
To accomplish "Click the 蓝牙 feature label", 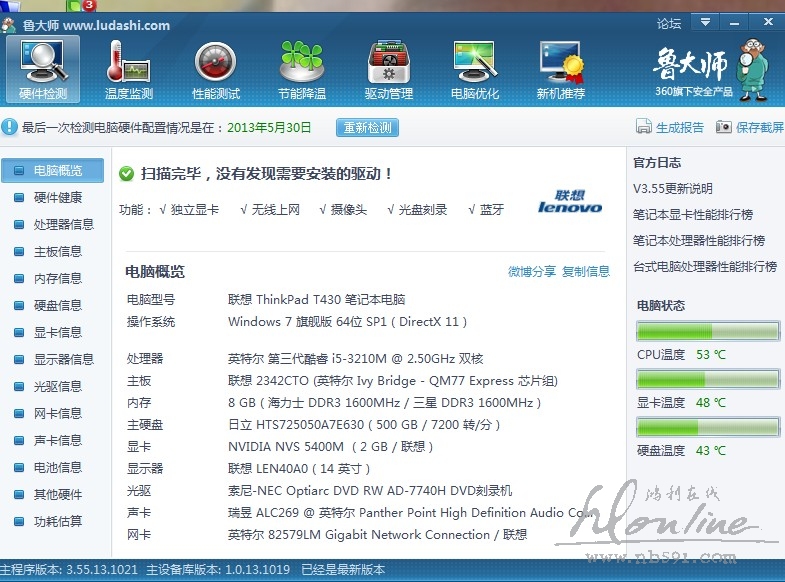I will click(x=492, y=210).
